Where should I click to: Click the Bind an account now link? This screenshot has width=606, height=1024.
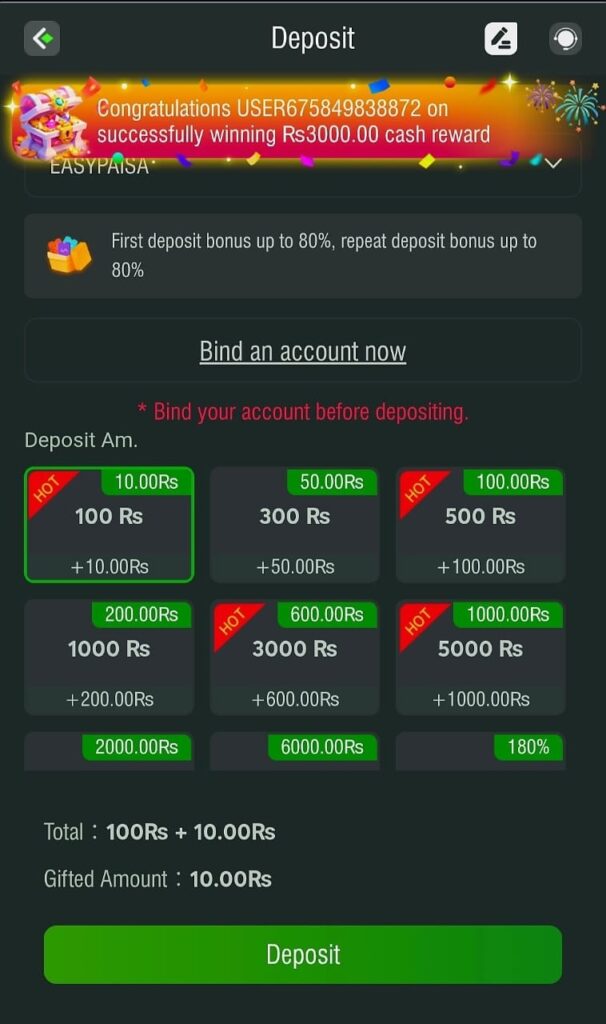(x=303, y=351)
